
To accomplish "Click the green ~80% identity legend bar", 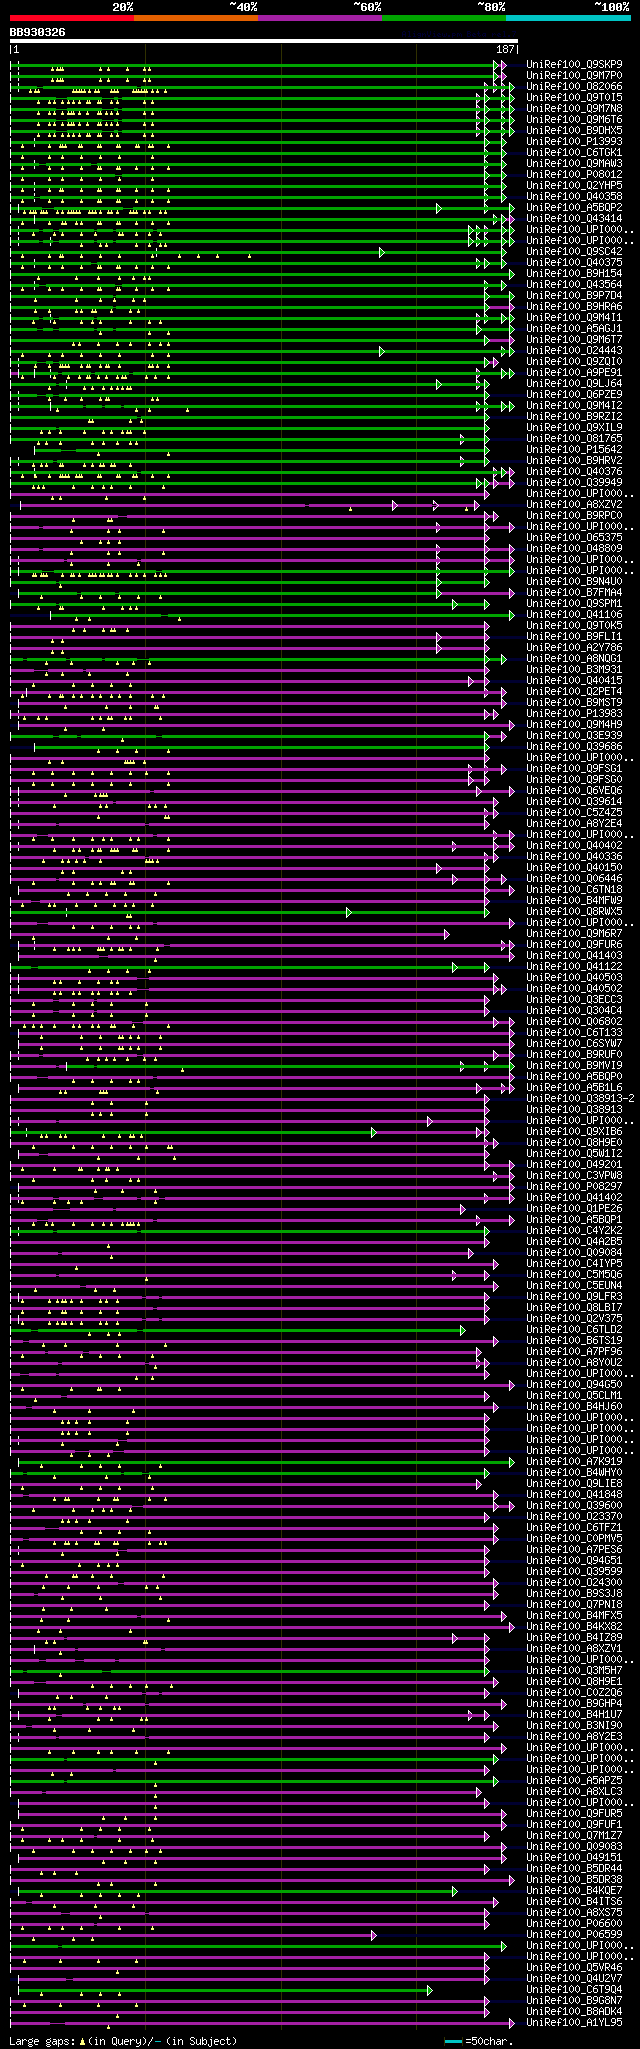I will pos(444,18).
